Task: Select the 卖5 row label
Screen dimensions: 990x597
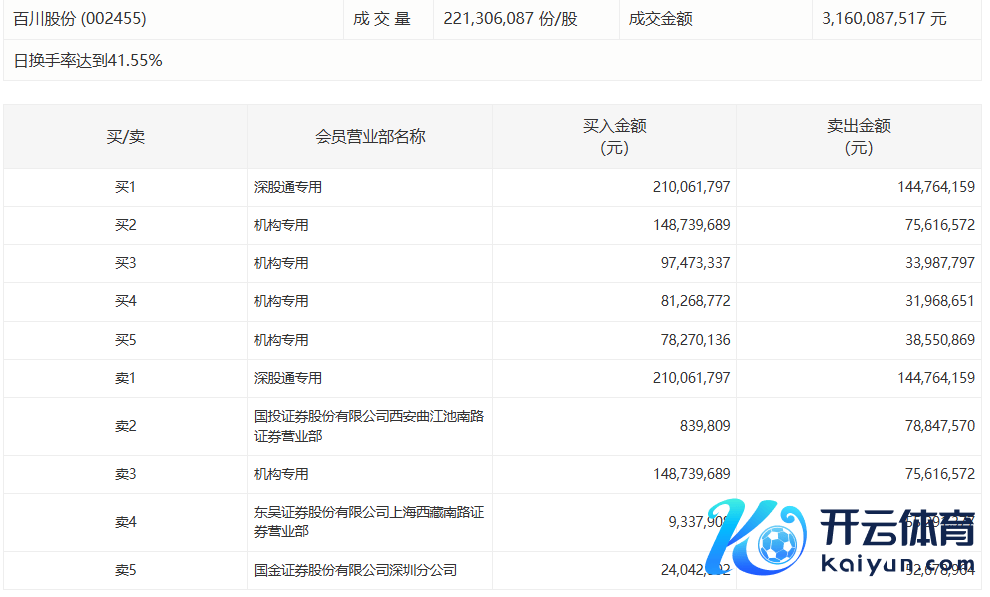Action: click(x=125, y=570)
